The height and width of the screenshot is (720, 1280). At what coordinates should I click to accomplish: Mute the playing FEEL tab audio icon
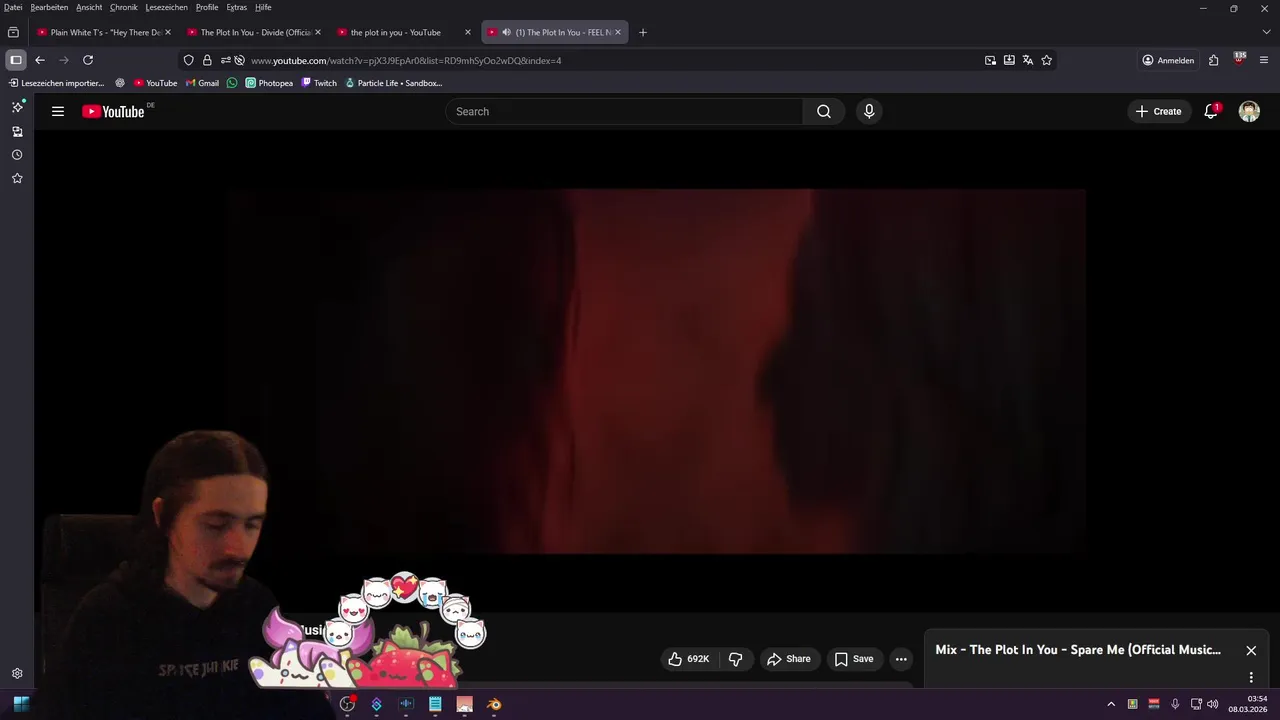pos(506,32)
